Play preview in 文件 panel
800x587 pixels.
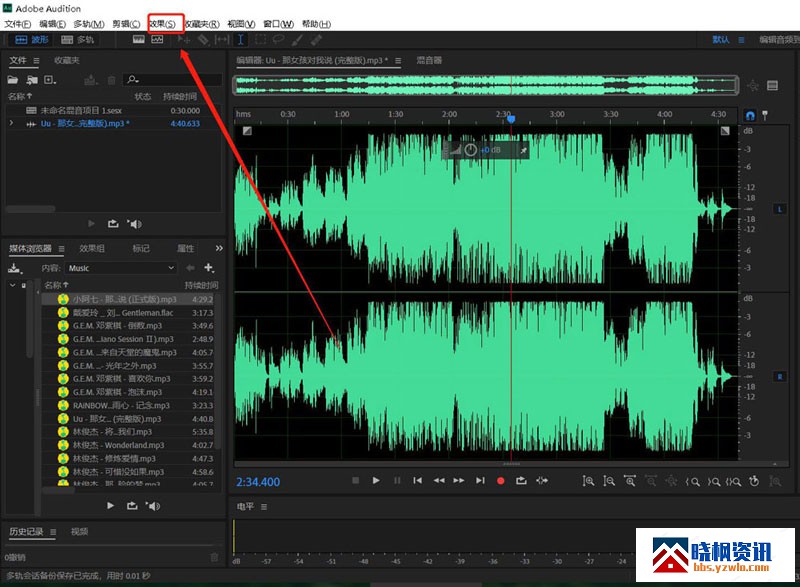click(91, 223)
